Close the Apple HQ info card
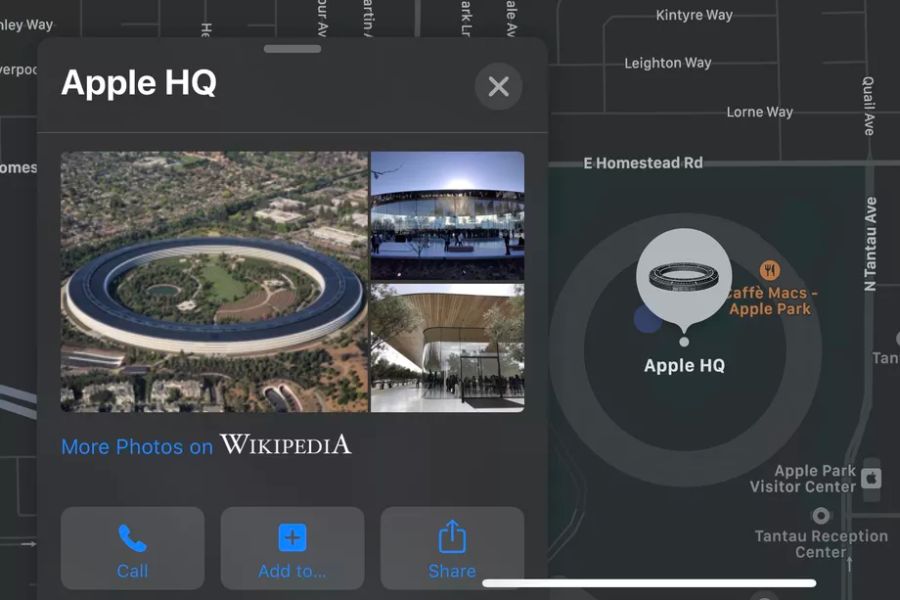The image size is (900, 600). point(498,87)
